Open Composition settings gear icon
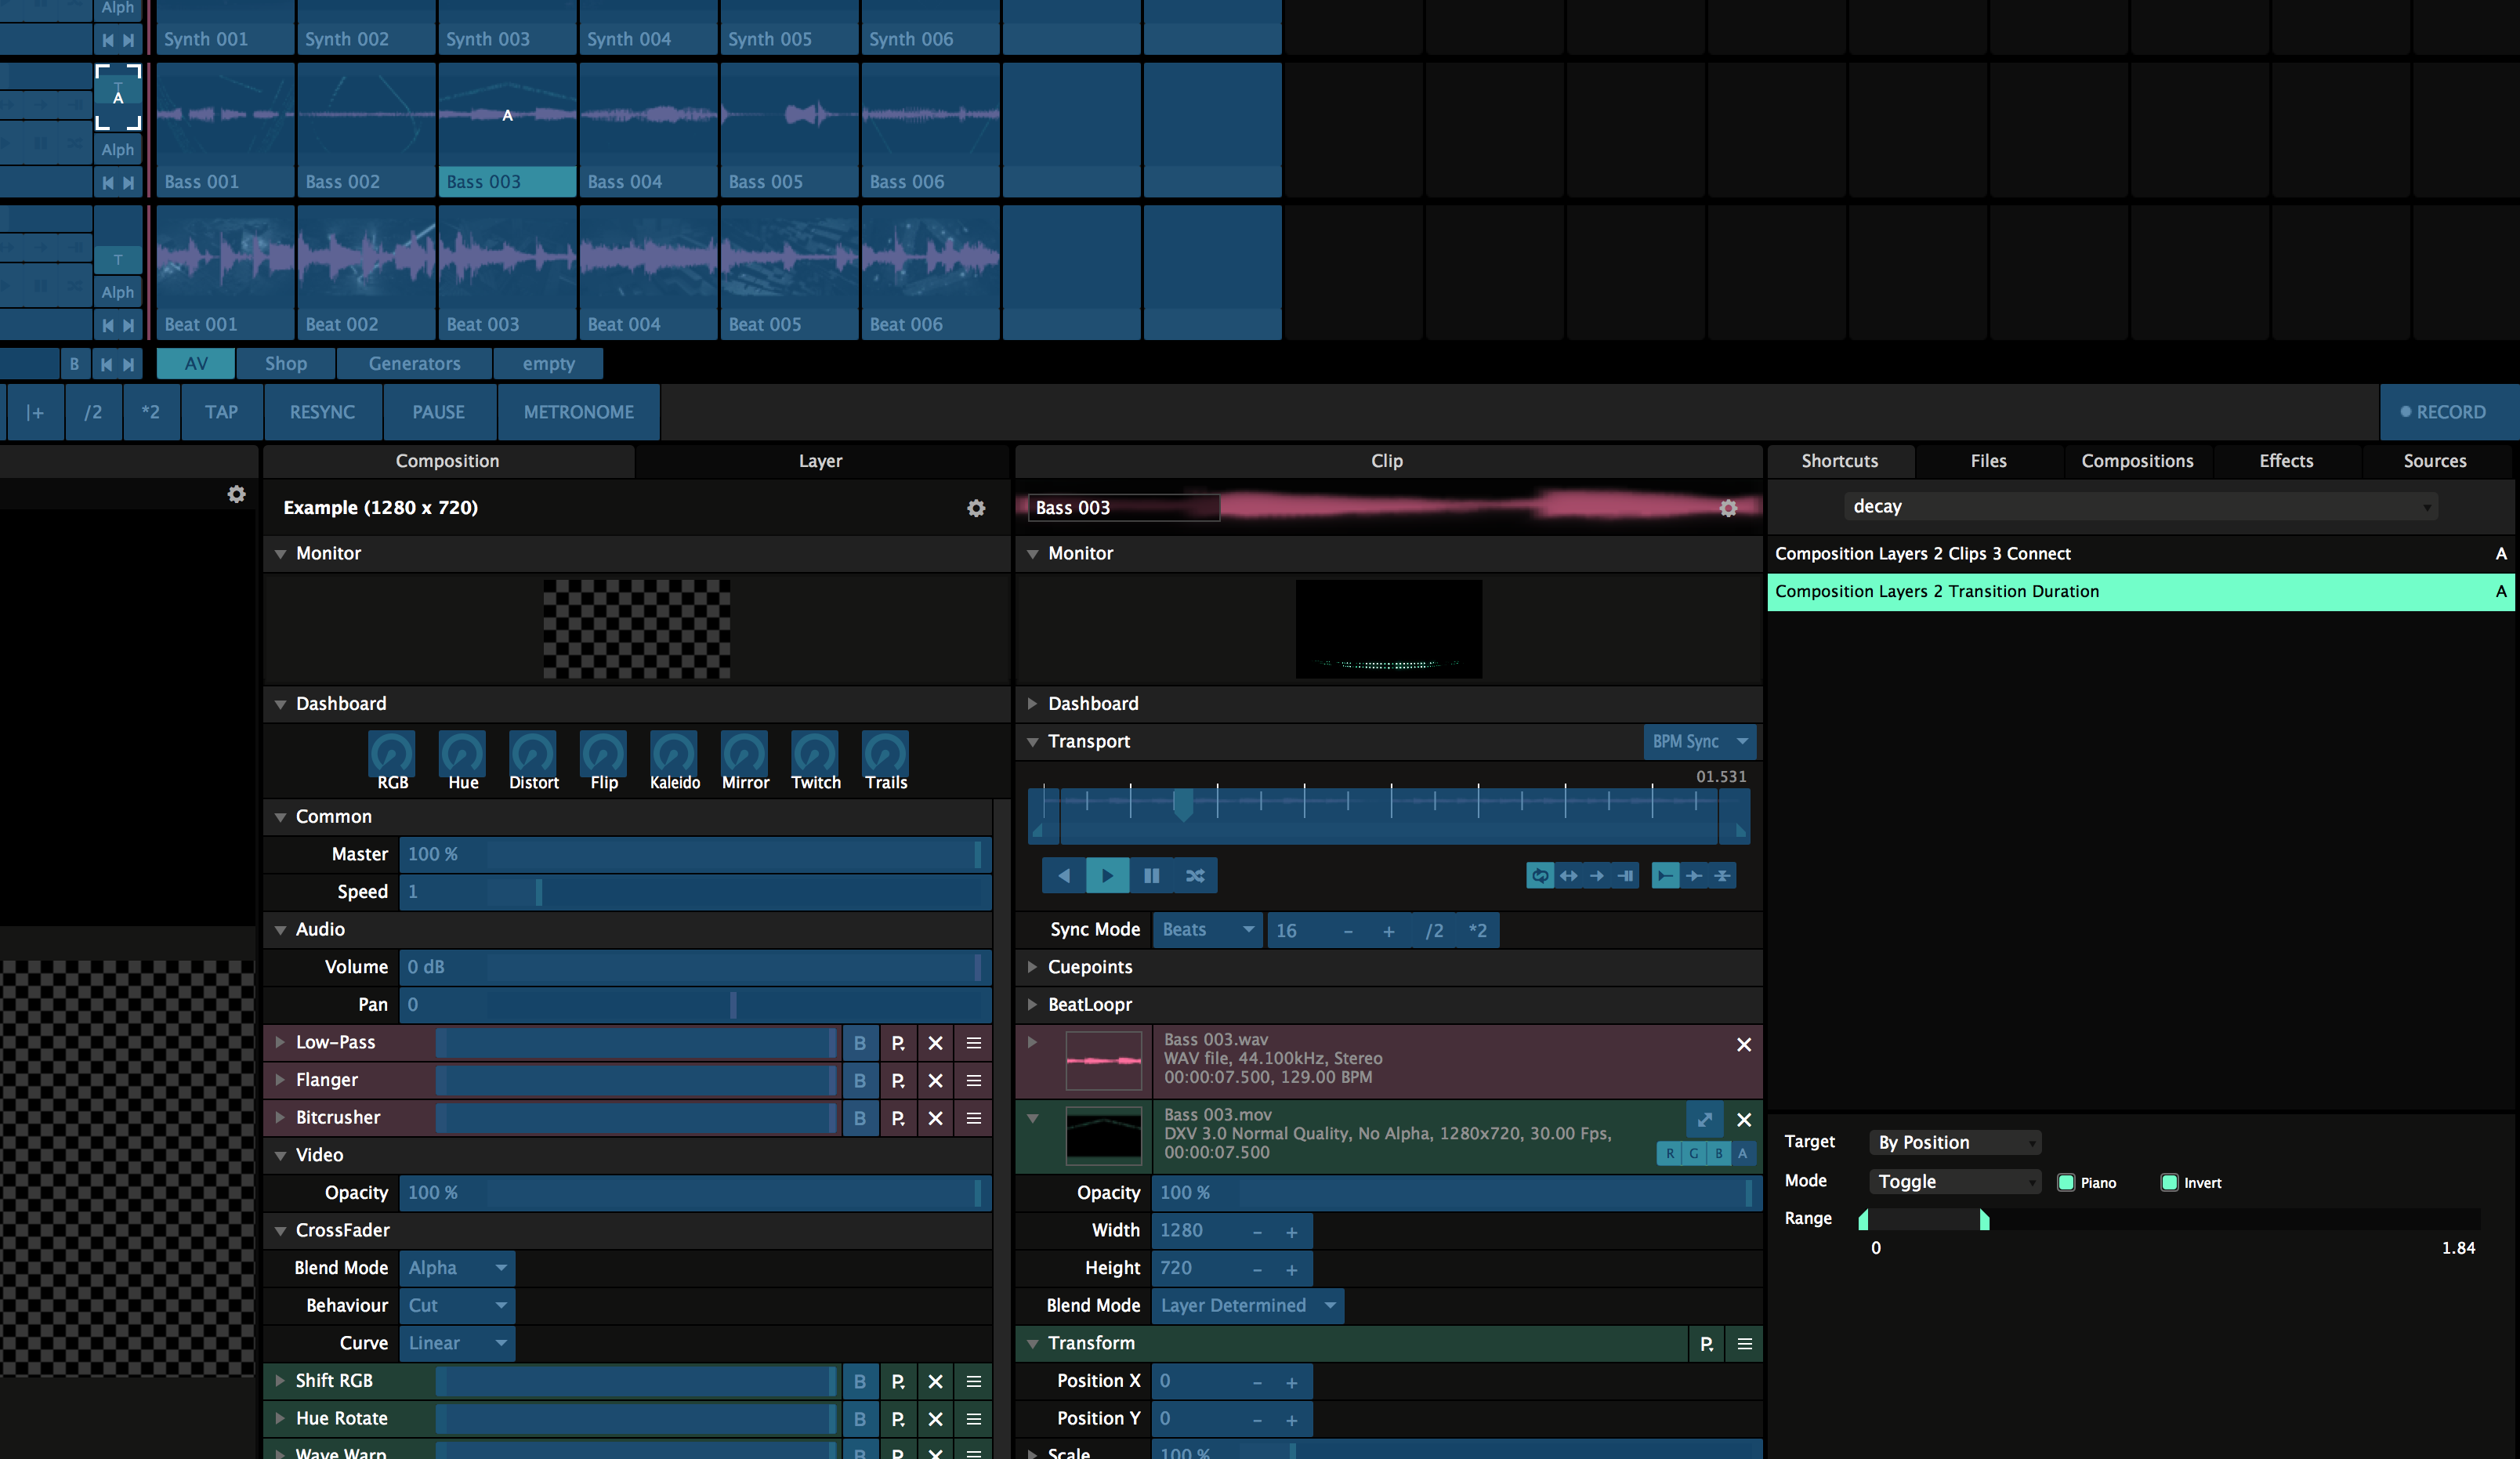This screenshot has height=1459, width=2520. (976, 508)
